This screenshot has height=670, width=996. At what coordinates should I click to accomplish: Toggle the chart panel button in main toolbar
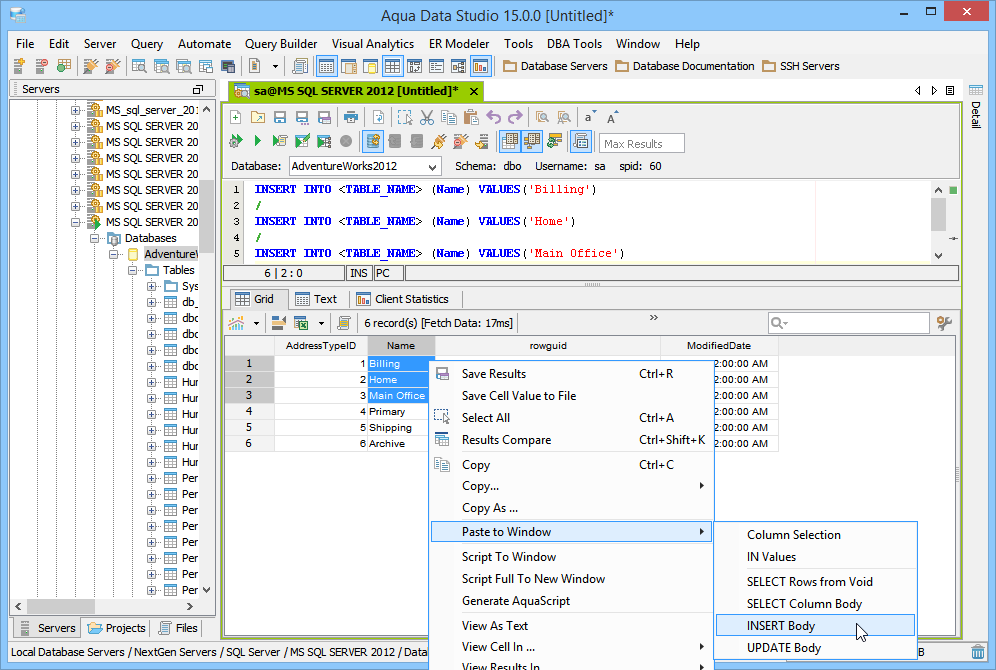click(480, 66)
